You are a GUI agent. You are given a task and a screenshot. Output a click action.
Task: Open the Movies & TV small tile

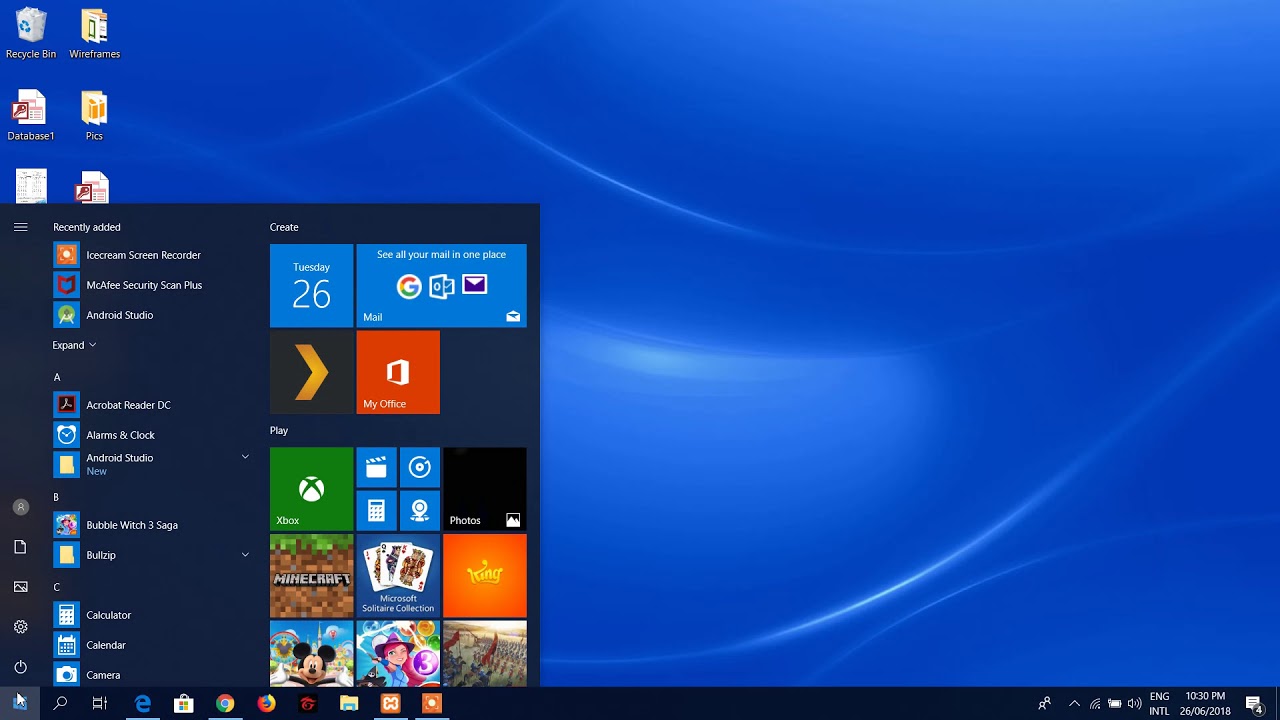[376, 467]
